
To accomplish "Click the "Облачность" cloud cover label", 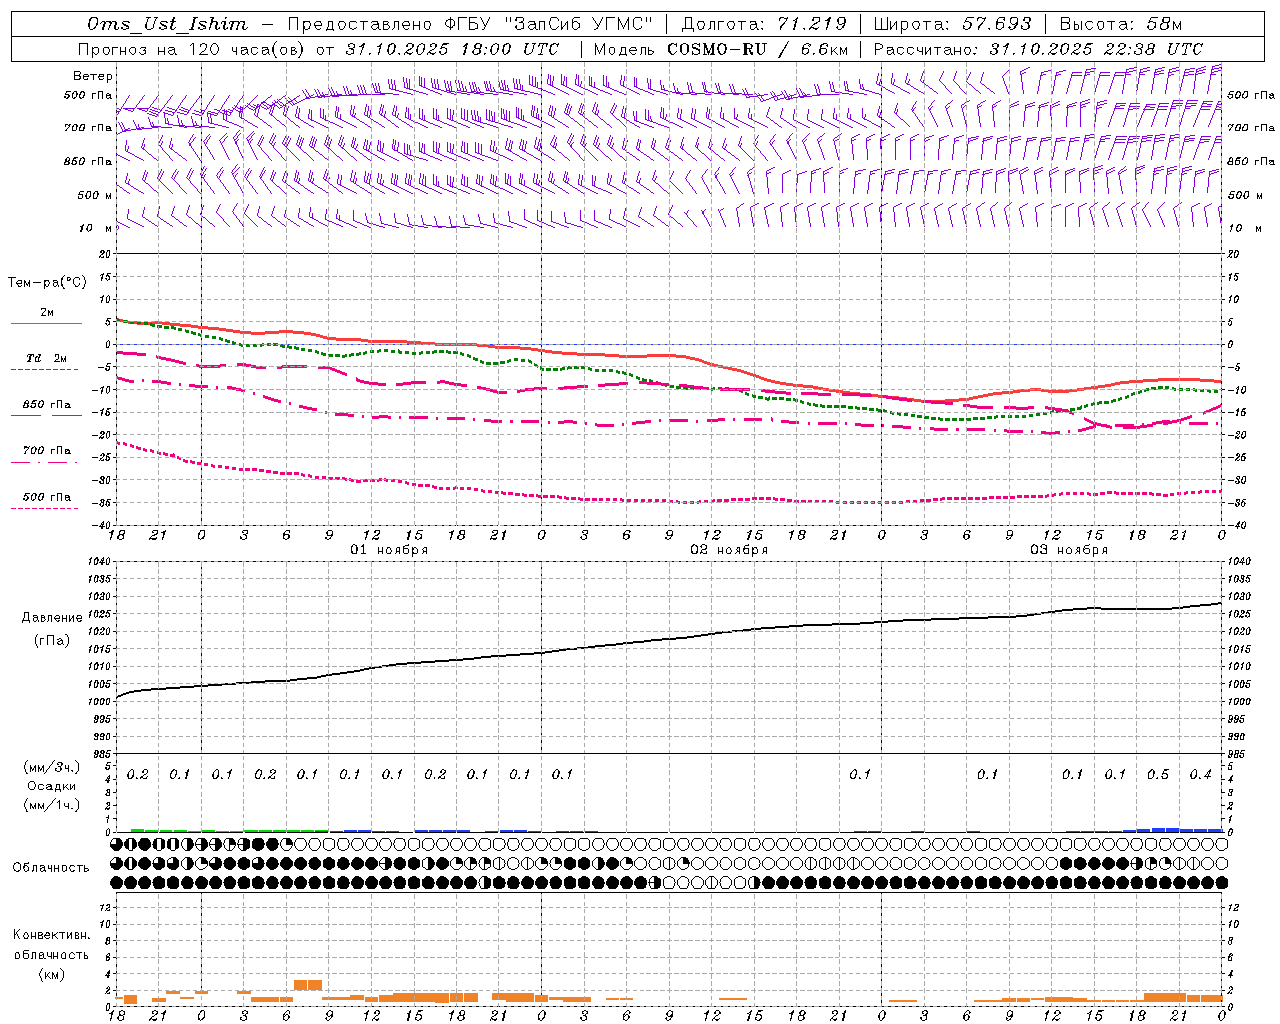I will pyautogui.click(x=51, y=868).
